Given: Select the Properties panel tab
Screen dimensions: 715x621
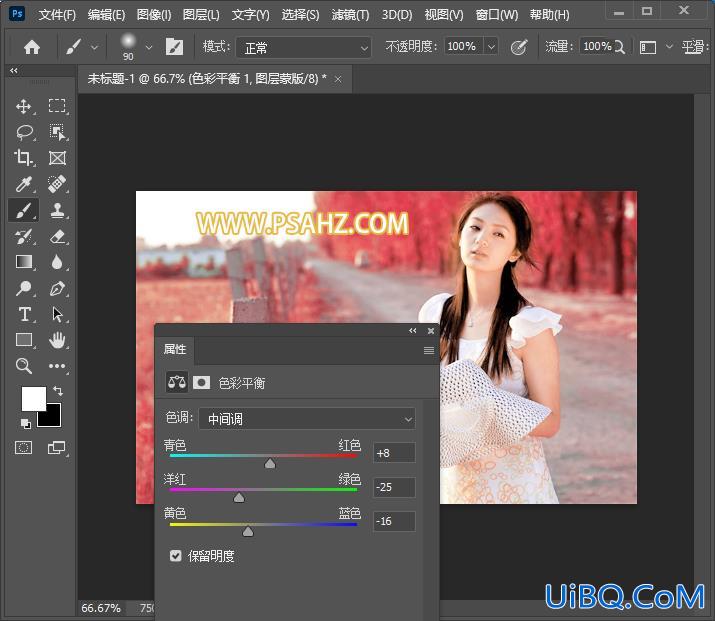Looking at the screenshot, I should tap(175, 350).
